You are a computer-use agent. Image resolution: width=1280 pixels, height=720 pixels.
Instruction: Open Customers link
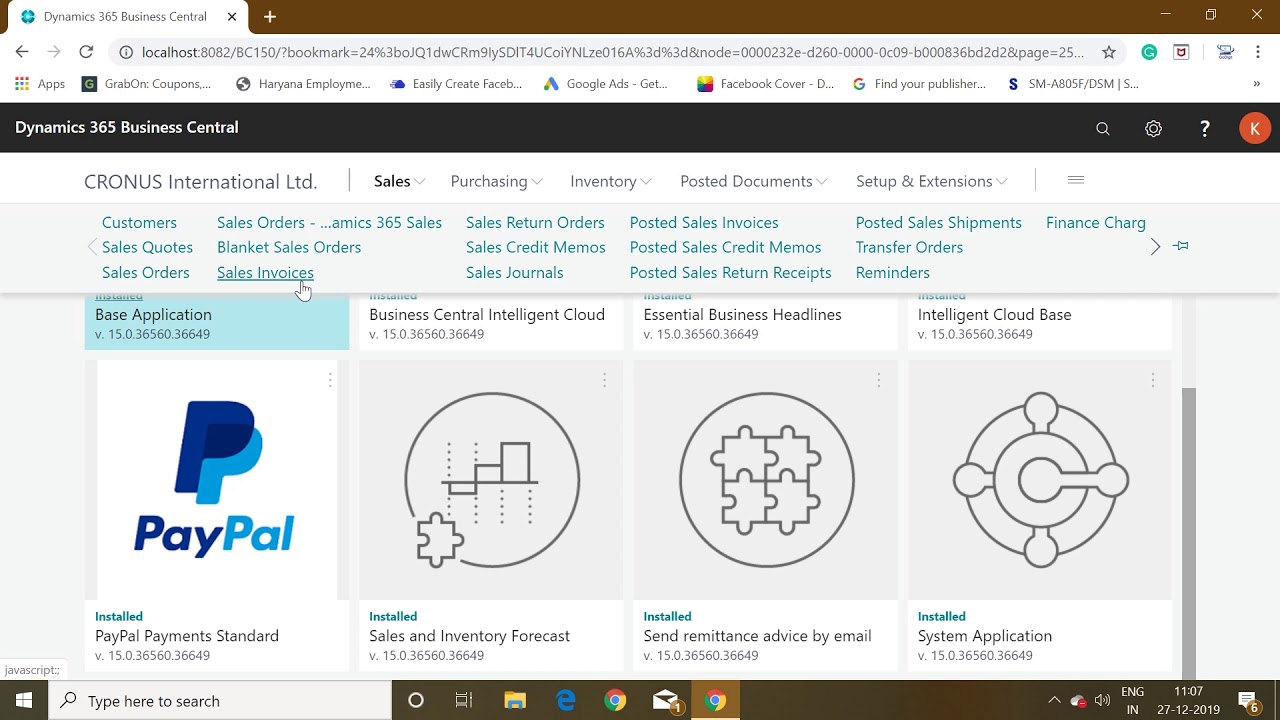click(139, 222)
